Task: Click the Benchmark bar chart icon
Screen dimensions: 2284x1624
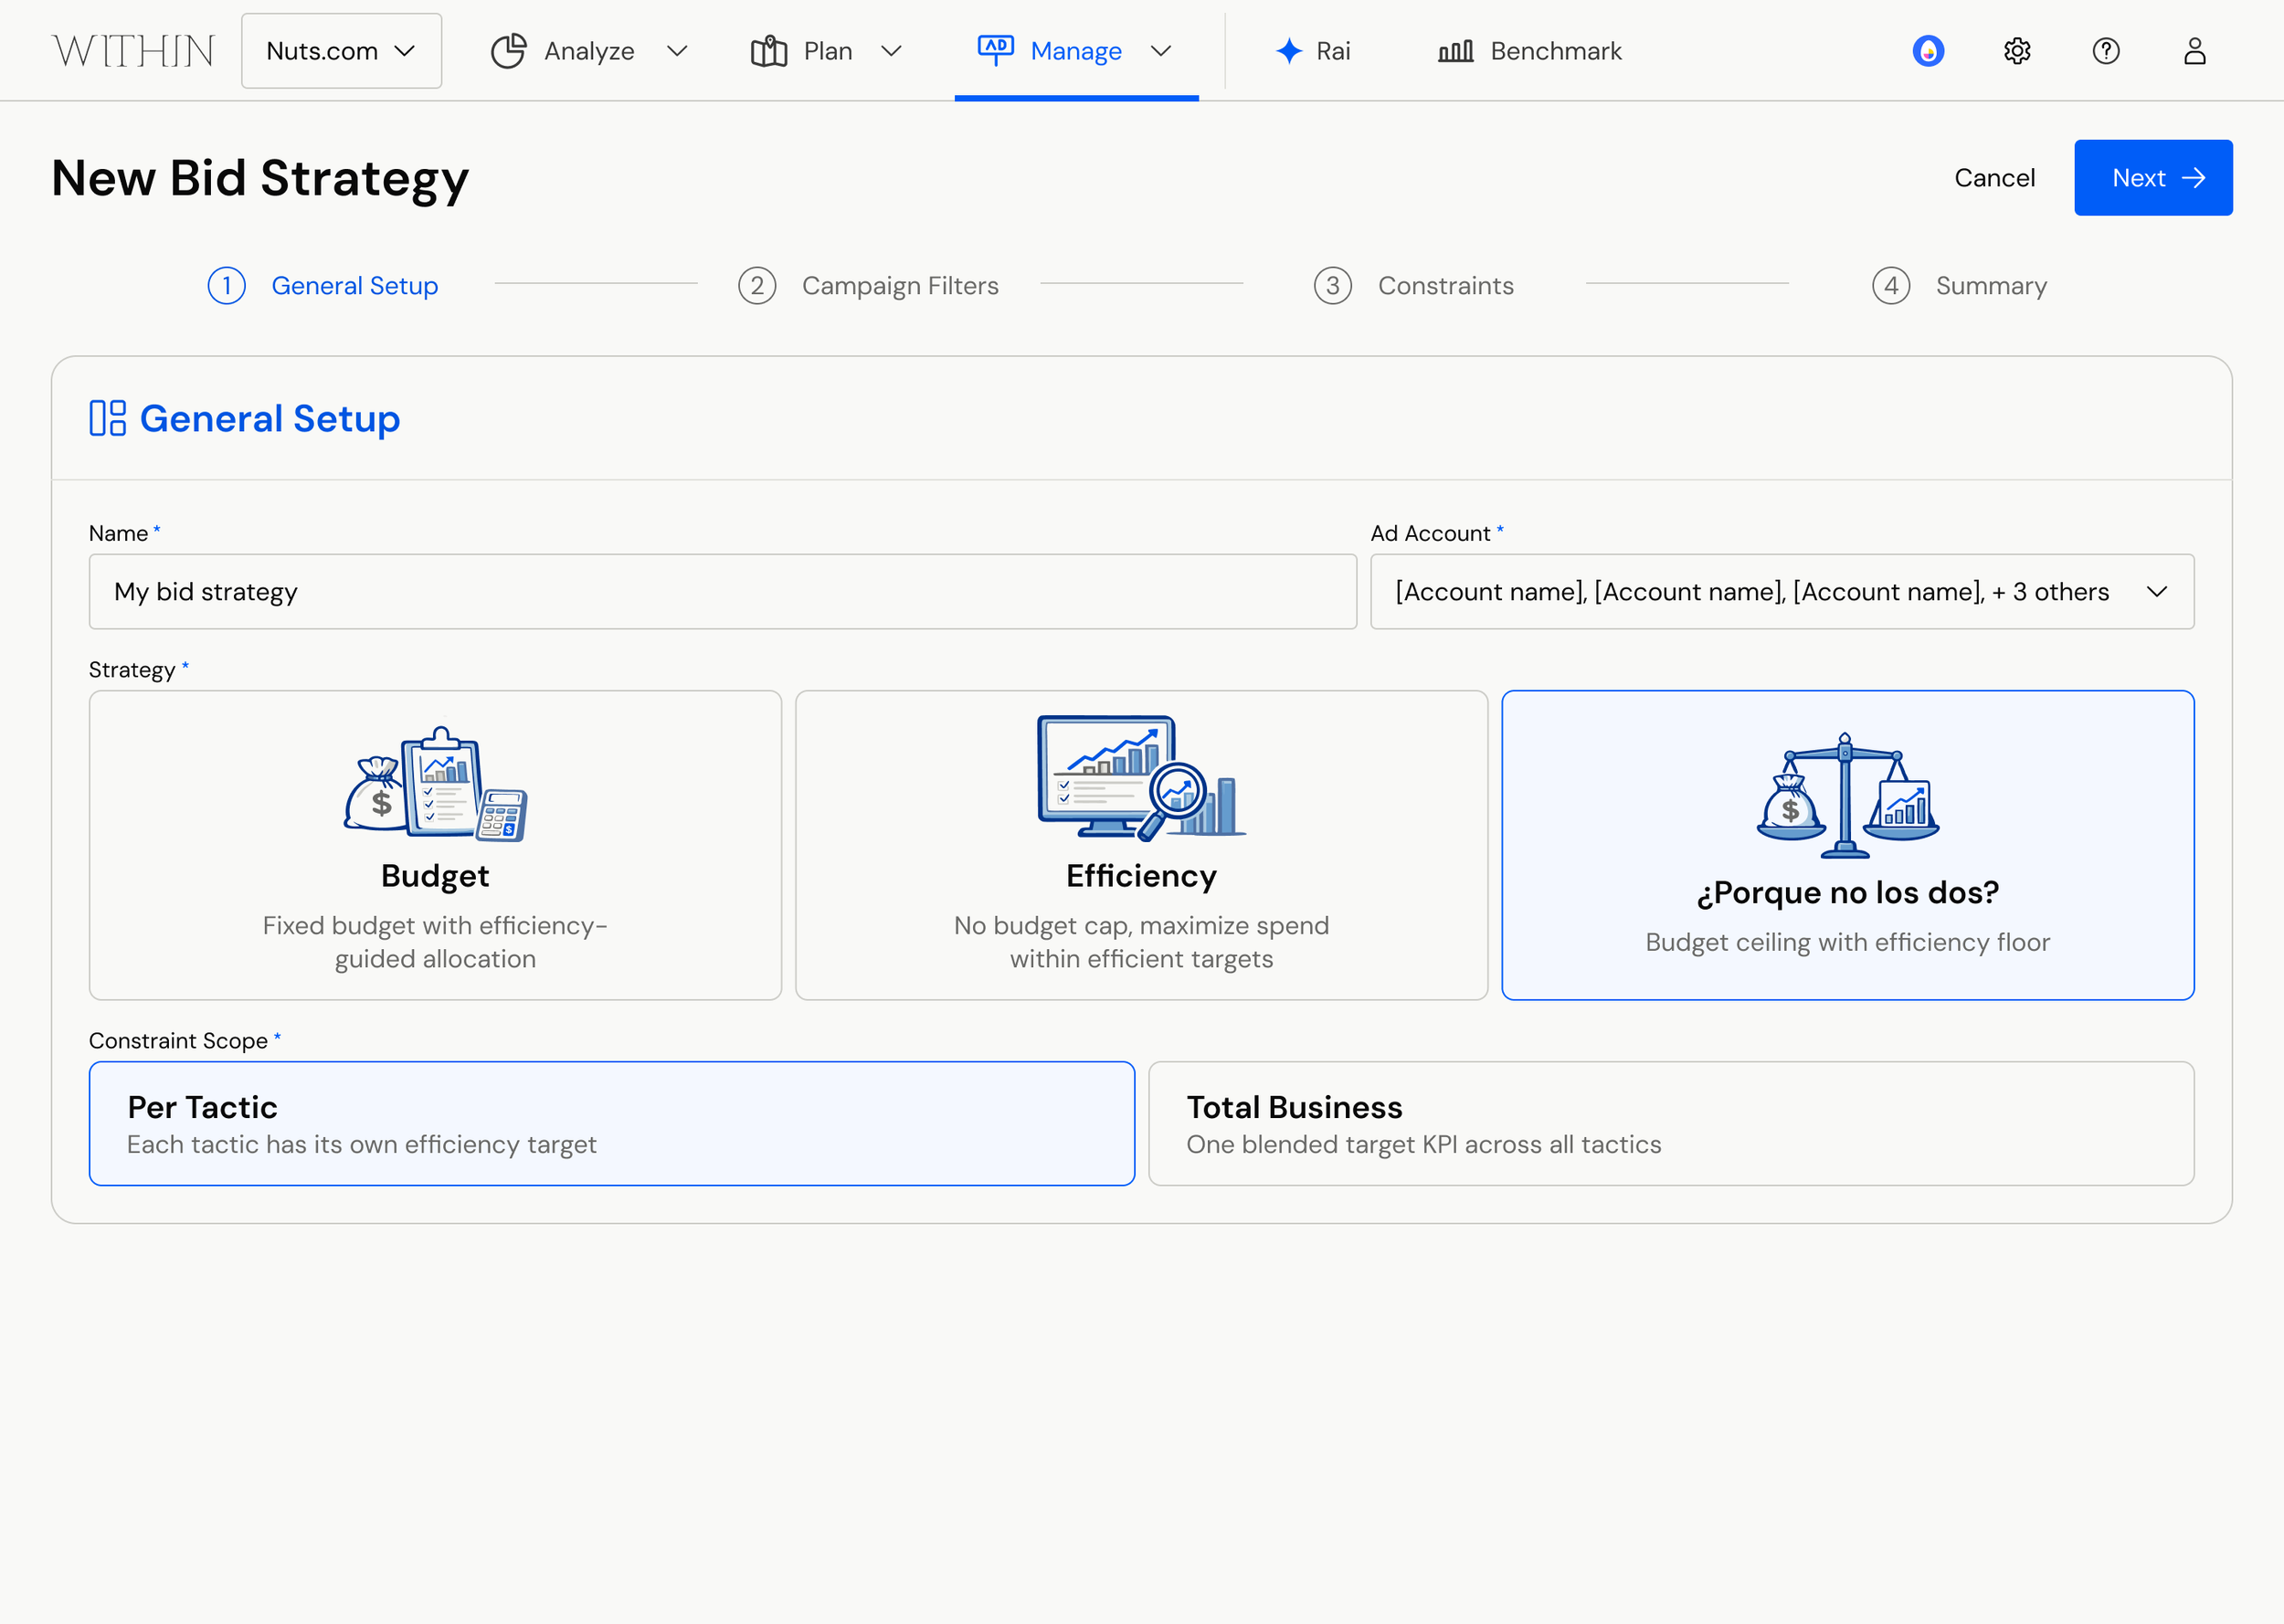Action: tap(1456, 51)
